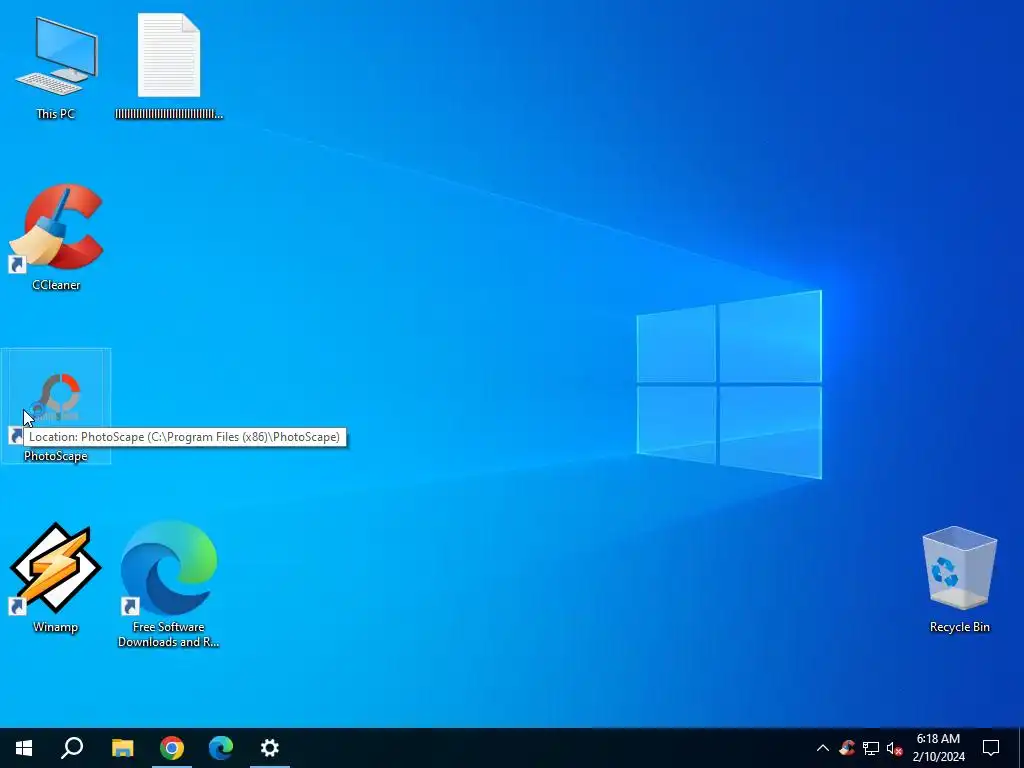The width and height of the screenshot is (1024, 768).
Task: Click the CCleaner tray icon
Action: pyautogui.click(x=847, y=748)
